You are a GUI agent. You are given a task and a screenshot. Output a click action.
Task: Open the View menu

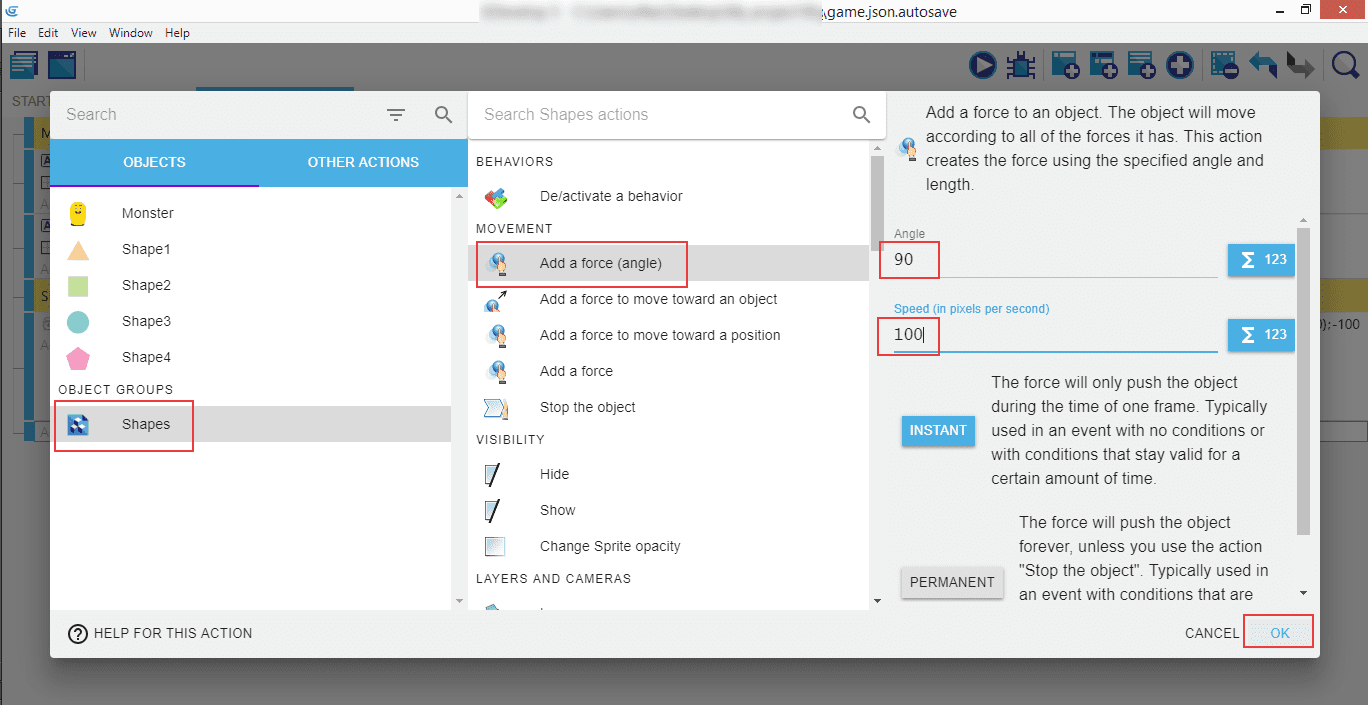84,33
